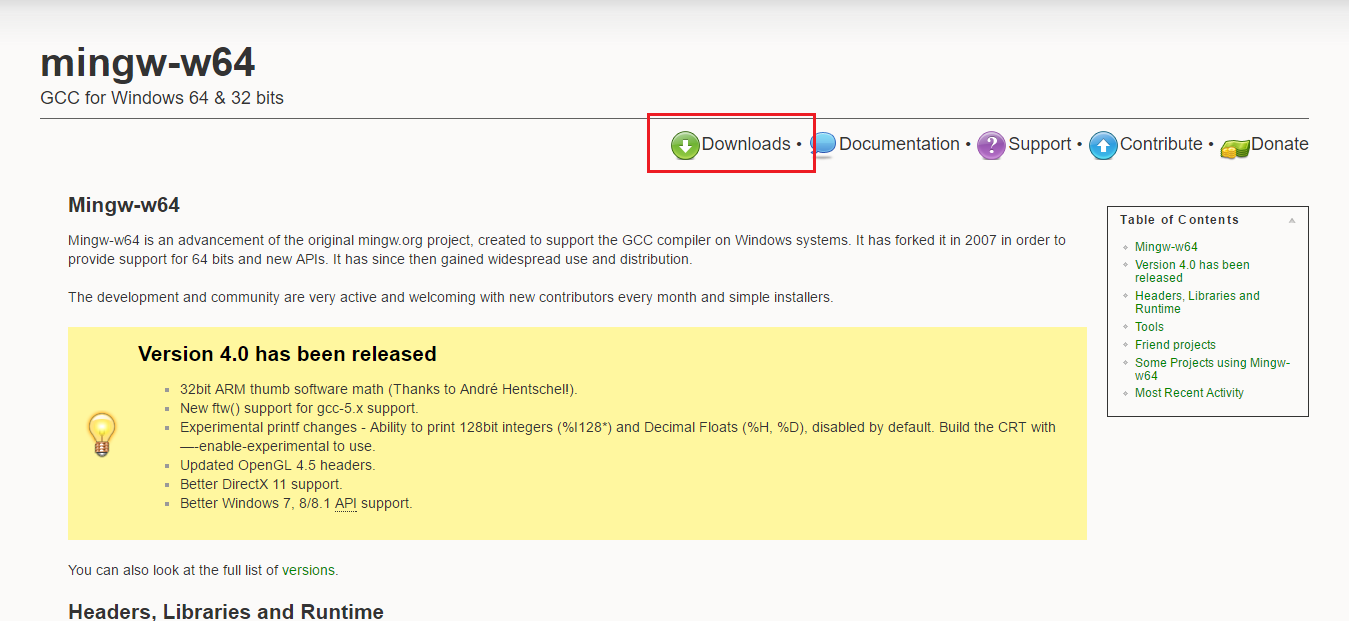Open the Support menu link
The image size is (1349, 621).
point(1040,144)
